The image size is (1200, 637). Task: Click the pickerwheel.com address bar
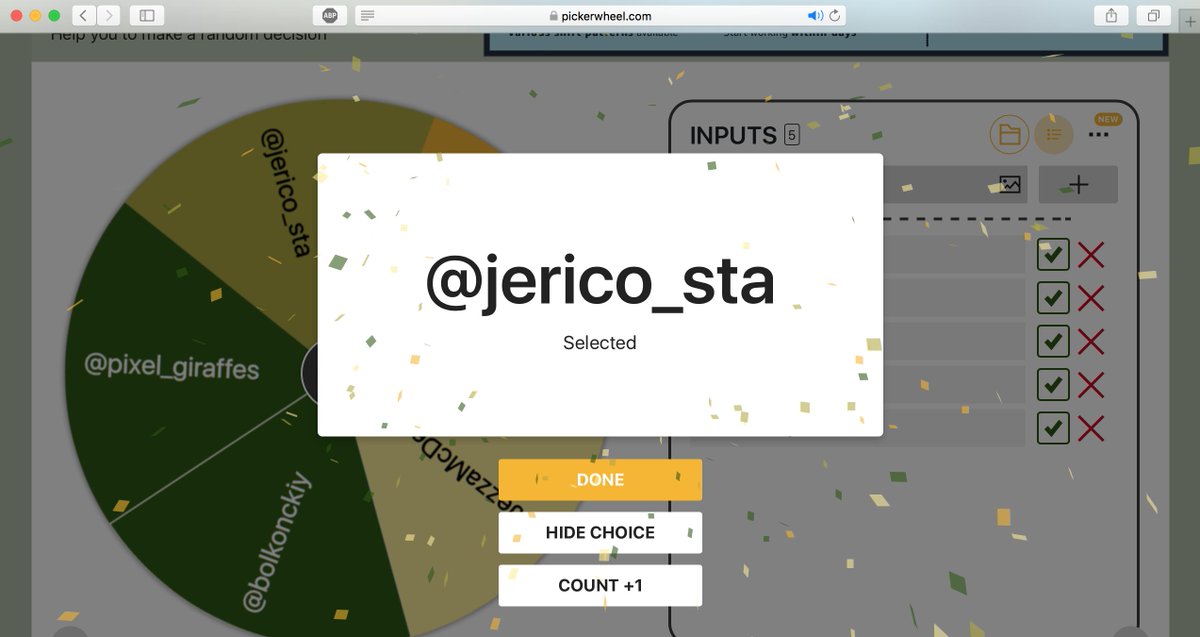click(x=600, y=15)
